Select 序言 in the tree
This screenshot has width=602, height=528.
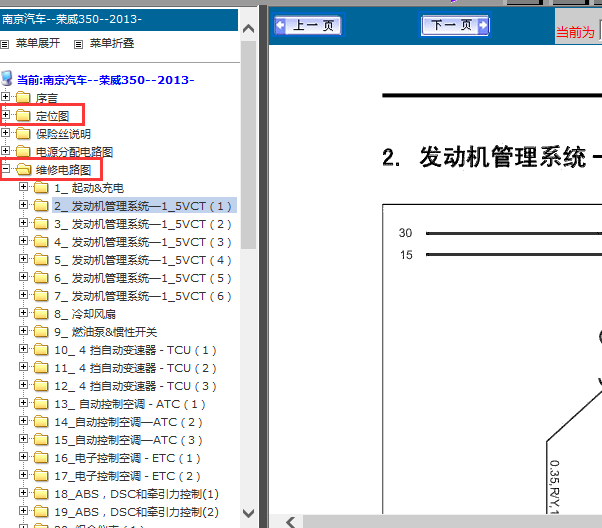46,98
